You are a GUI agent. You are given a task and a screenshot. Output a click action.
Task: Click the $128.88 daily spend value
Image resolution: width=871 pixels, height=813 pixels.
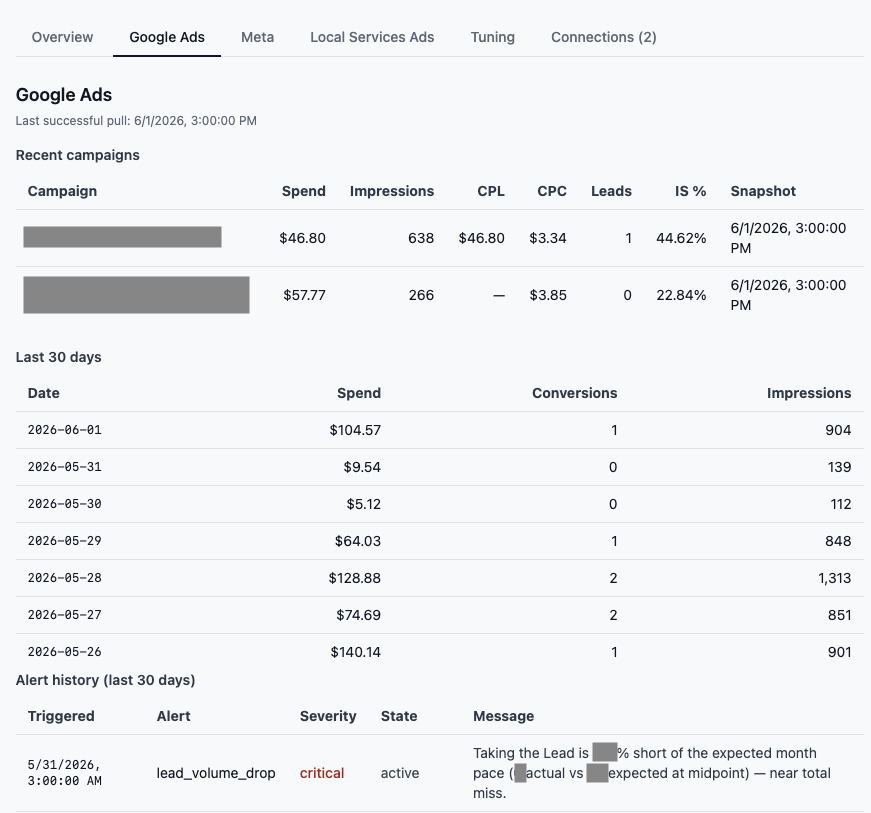(x=354, y=578)
